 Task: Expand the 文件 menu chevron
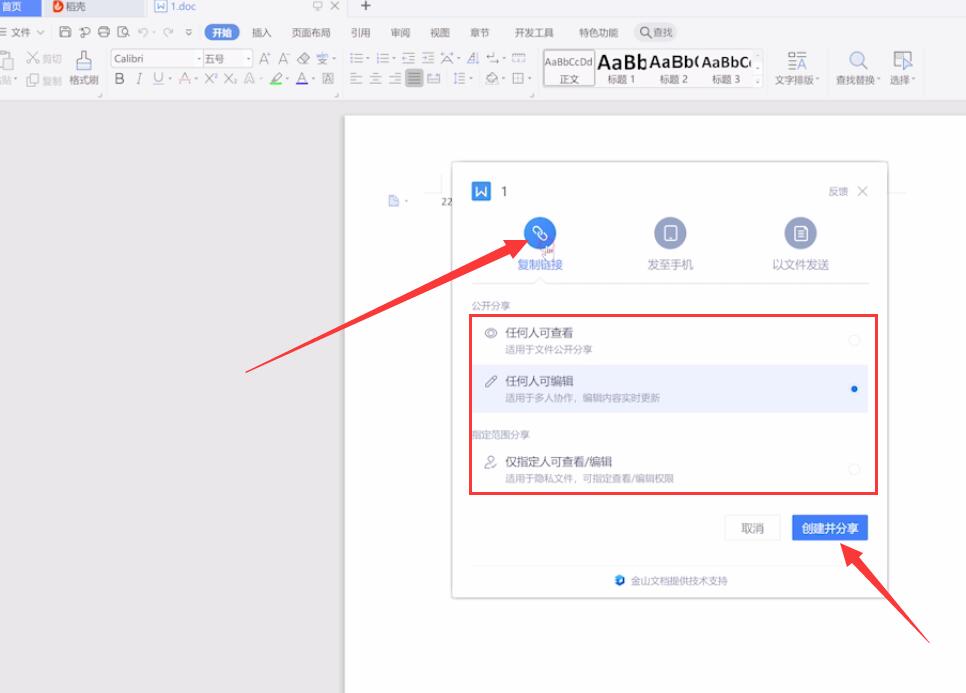coord(41,32)
